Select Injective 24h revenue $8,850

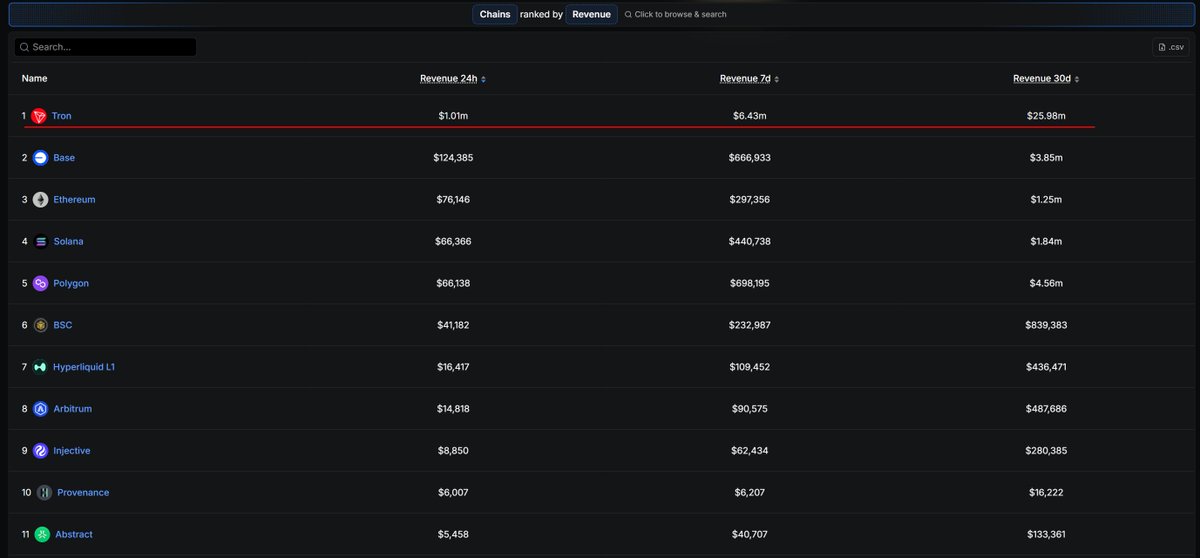point(453,451)
